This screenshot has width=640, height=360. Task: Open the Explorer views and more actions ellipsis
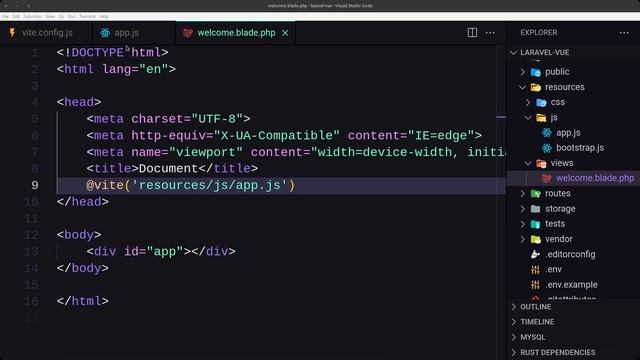624,33
